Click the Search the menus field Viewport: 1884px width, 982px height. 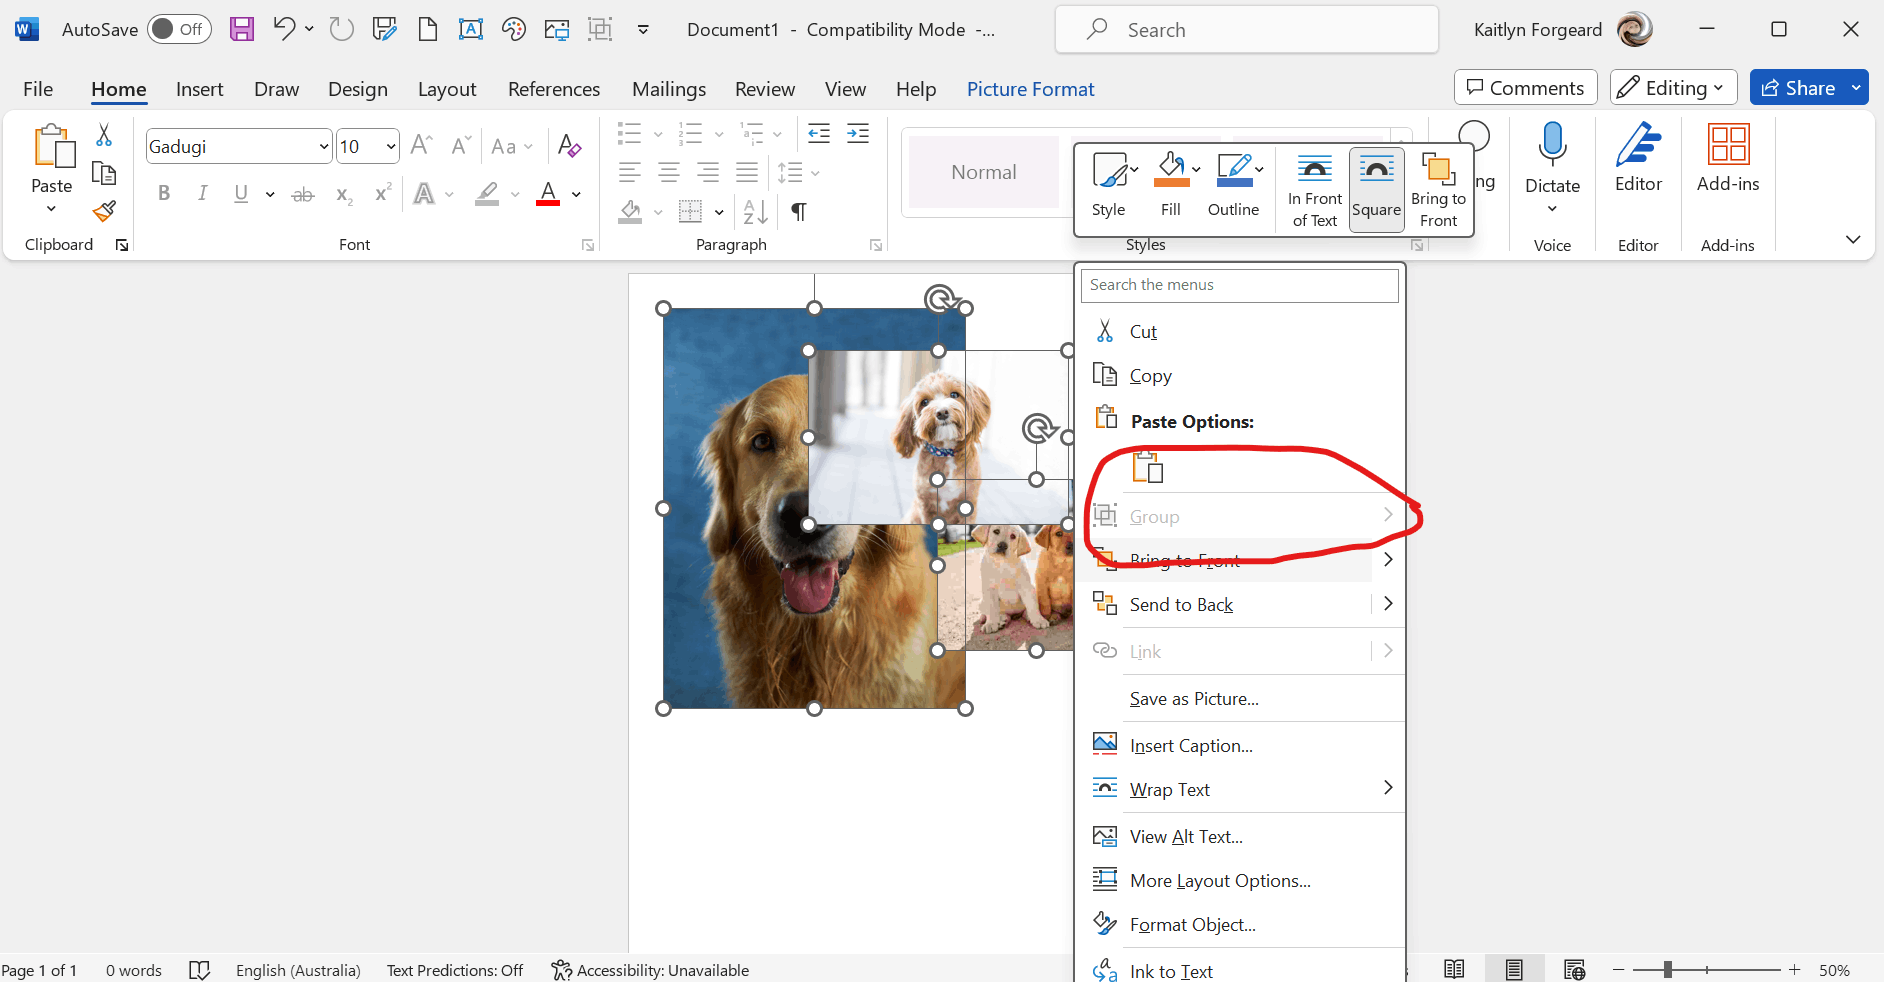[1239, 285]
